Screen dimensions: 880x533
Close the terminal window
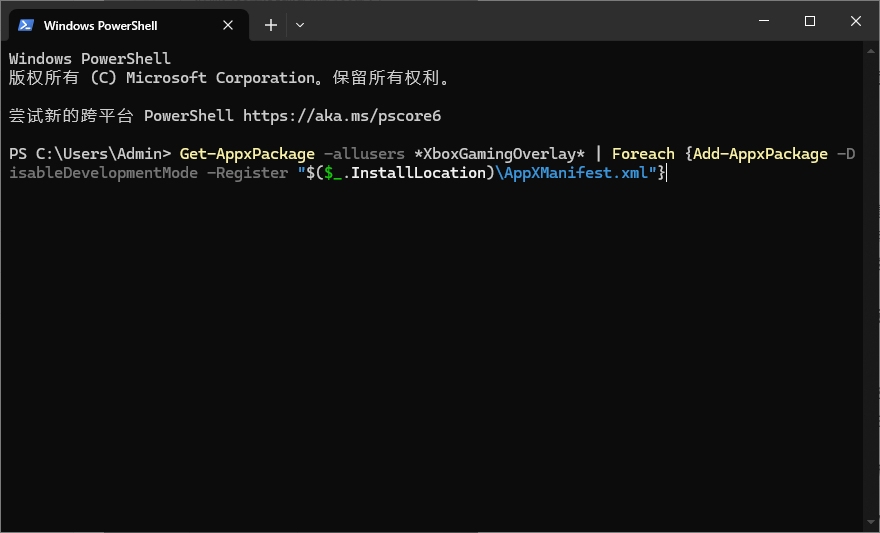point(856,21)
